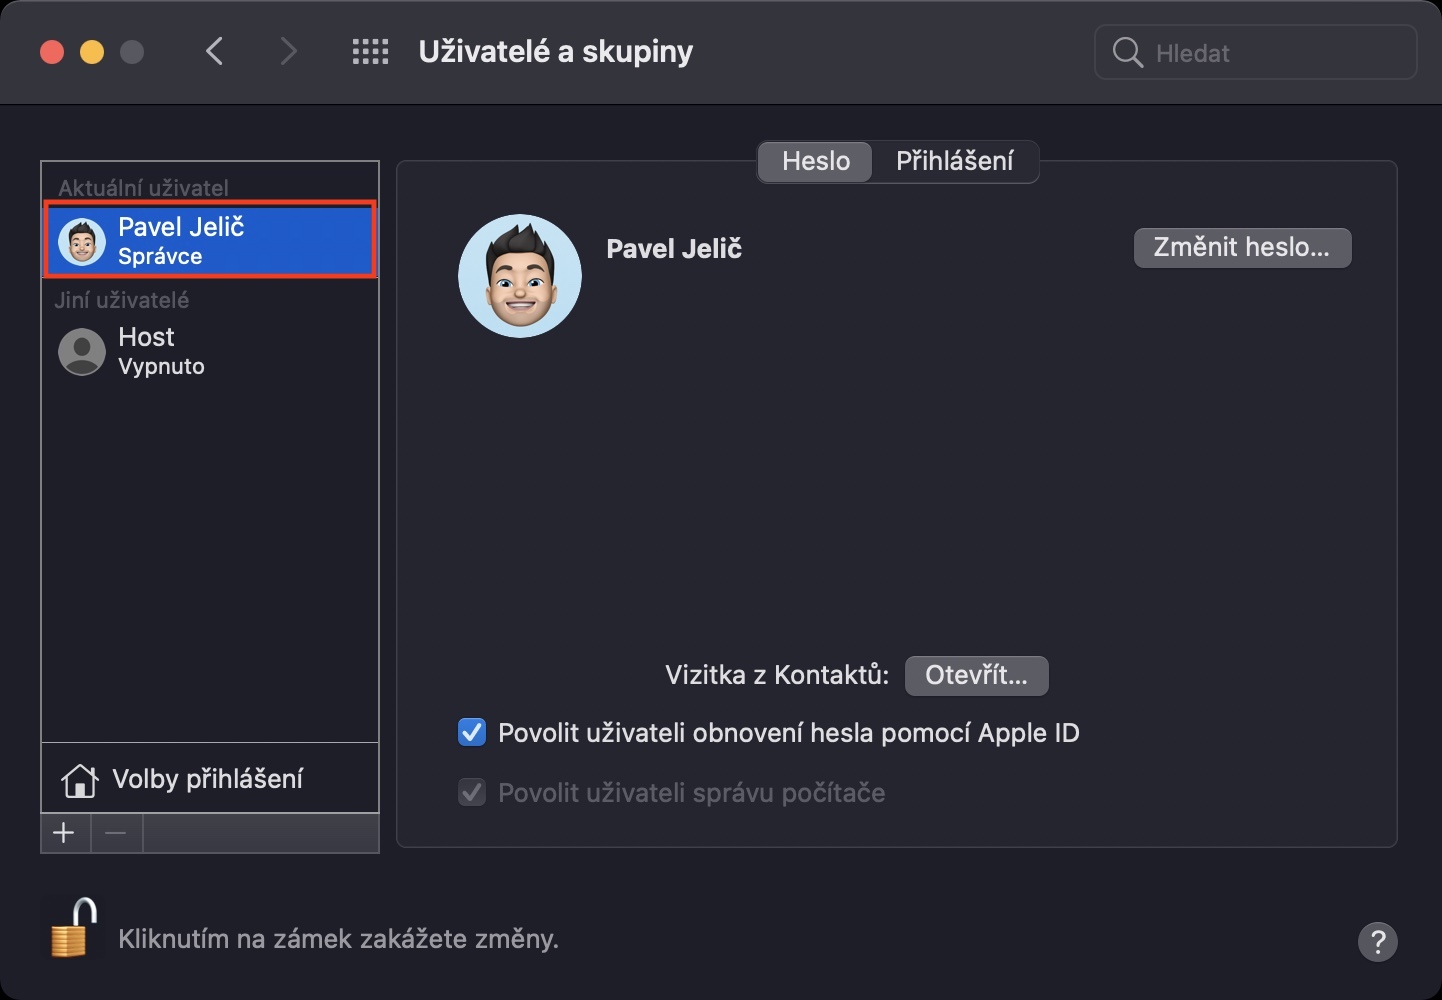Click the forward navigation arrow
Image resolution: width=1442 pixels, height=1000 pixels.
[288, 52]
